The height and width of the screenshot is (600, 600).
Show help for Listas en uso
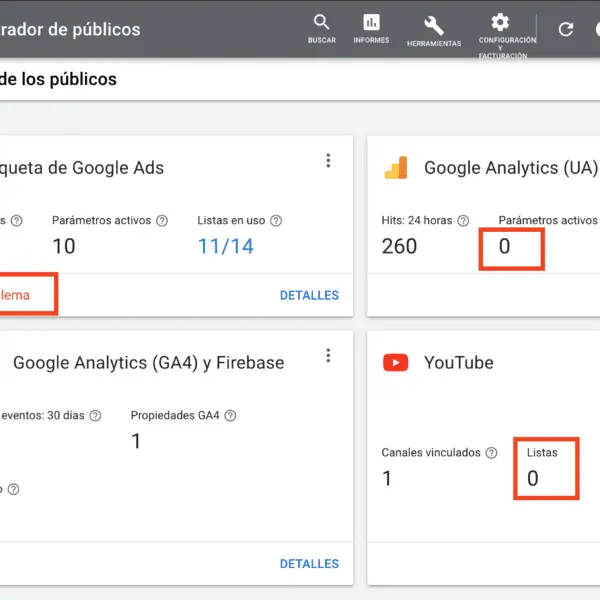point(276,221)
